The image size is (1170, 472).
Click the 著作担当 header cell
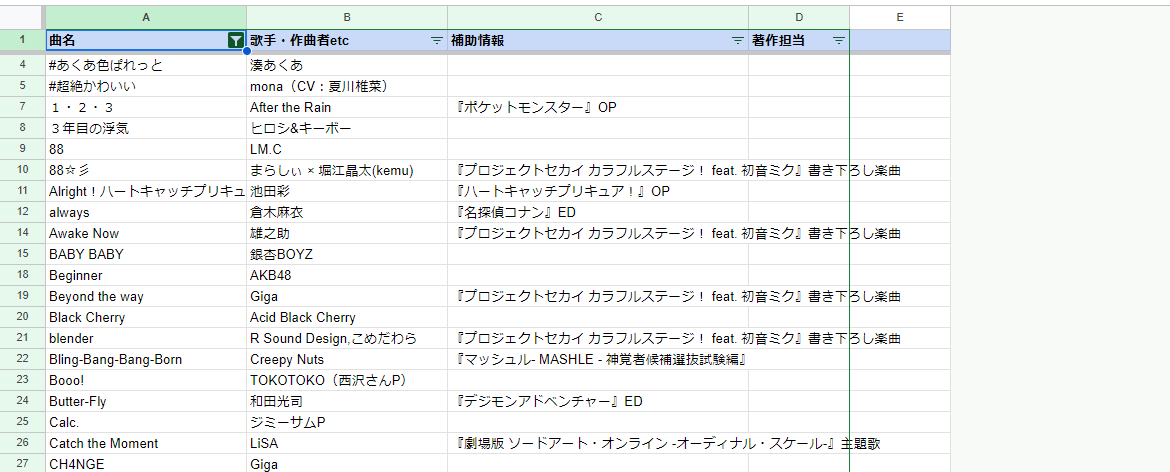(x=799, y=40)
